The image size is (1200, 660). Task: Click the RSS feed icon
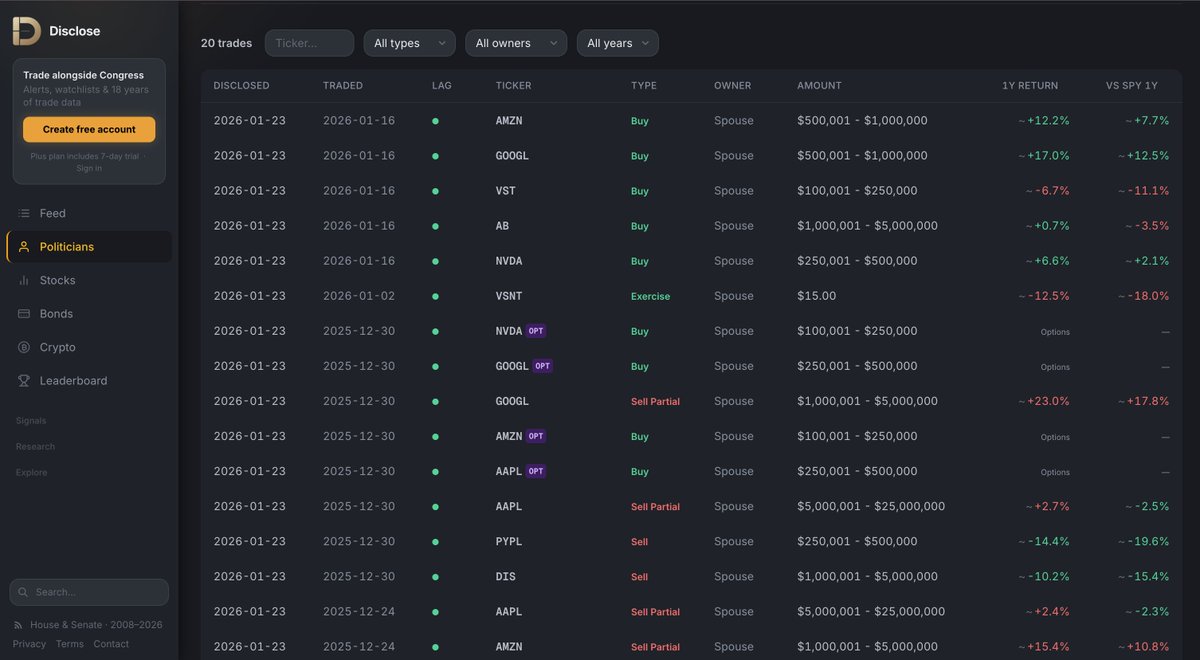coord(20,625)
